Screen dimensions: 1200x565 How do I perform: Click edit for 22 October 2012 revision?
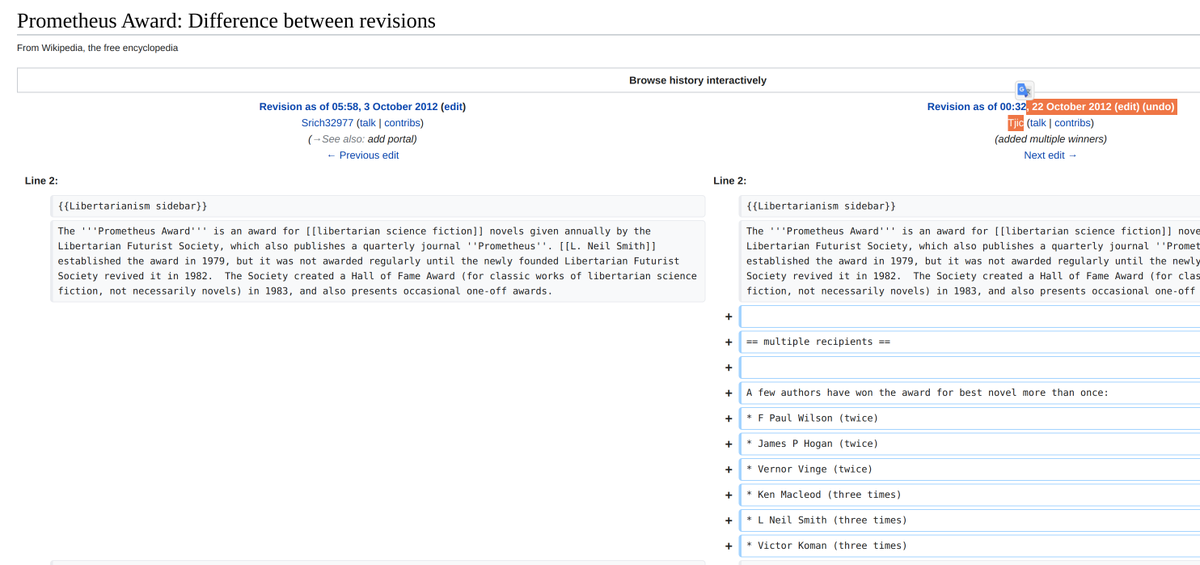pos(1127,106)
